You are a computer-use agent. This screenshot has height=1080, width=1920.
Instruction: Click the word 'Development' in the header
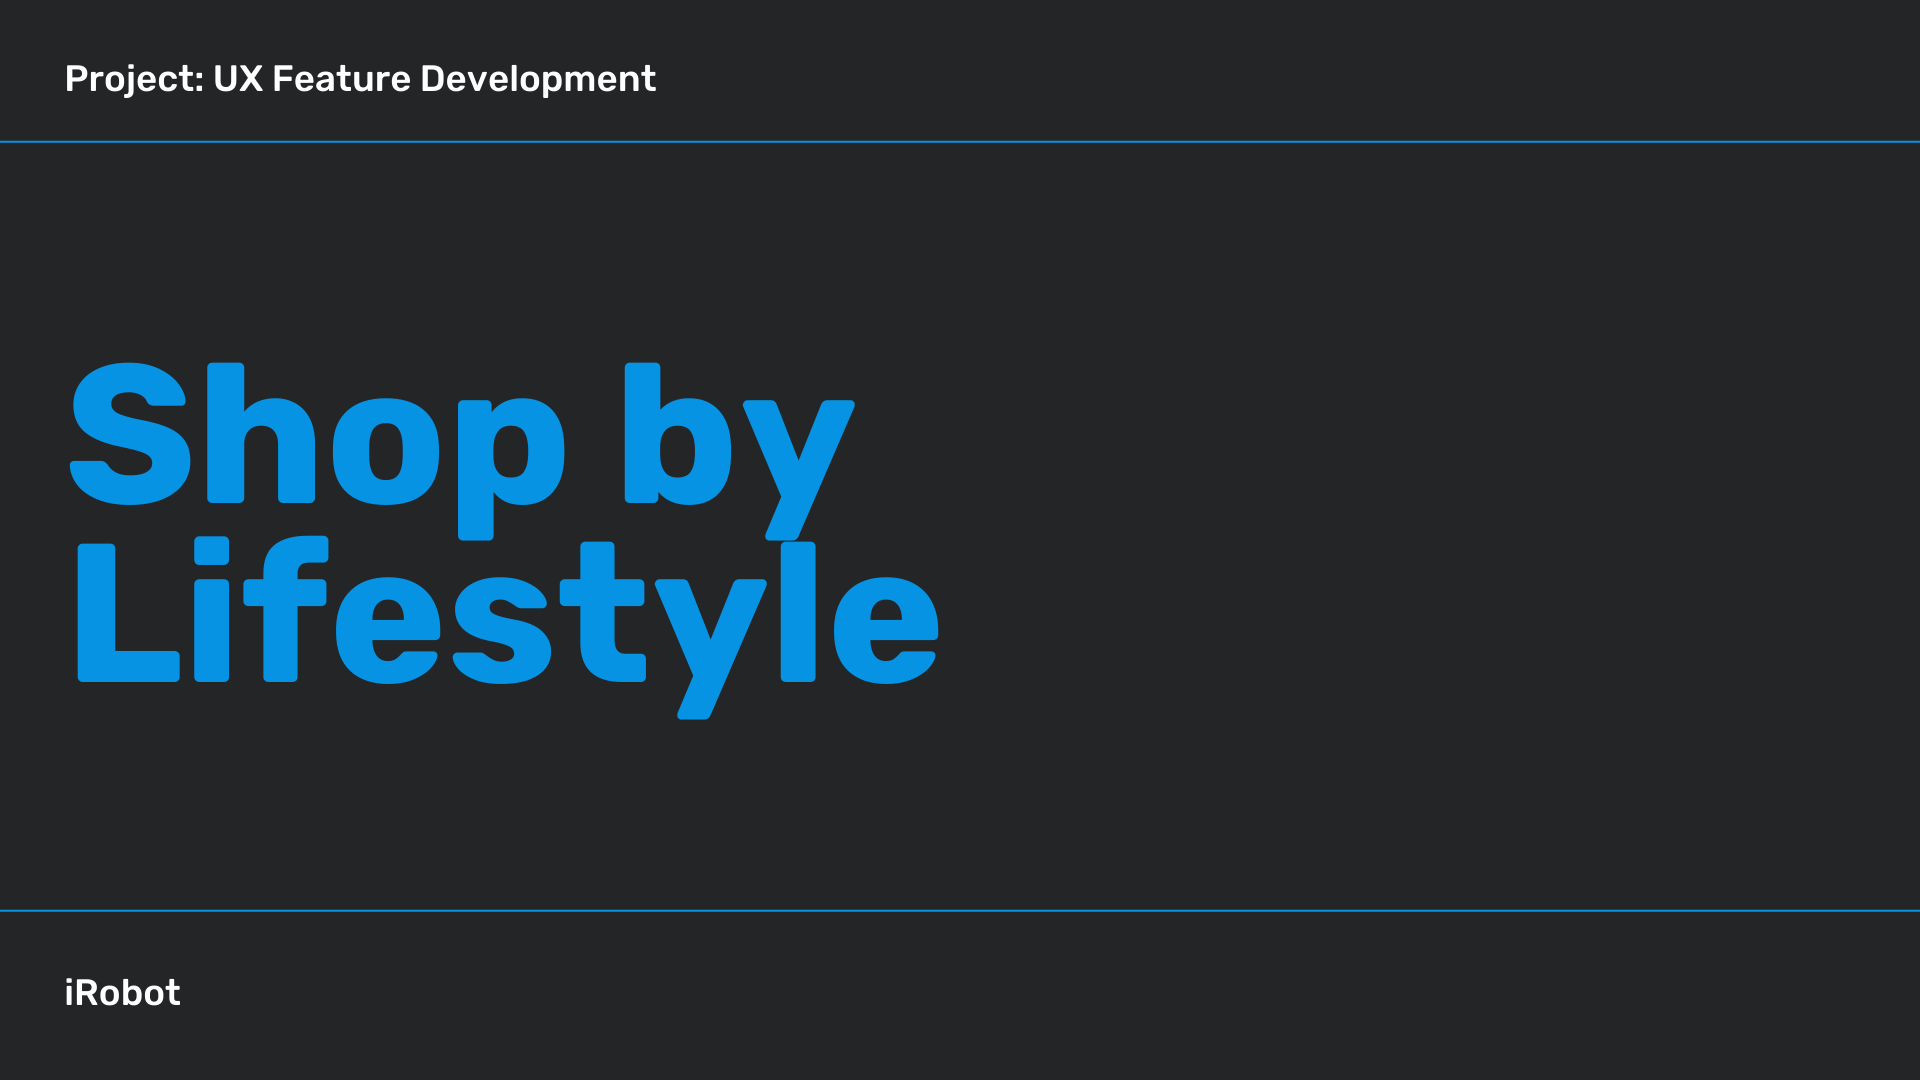tap(538, 79)
